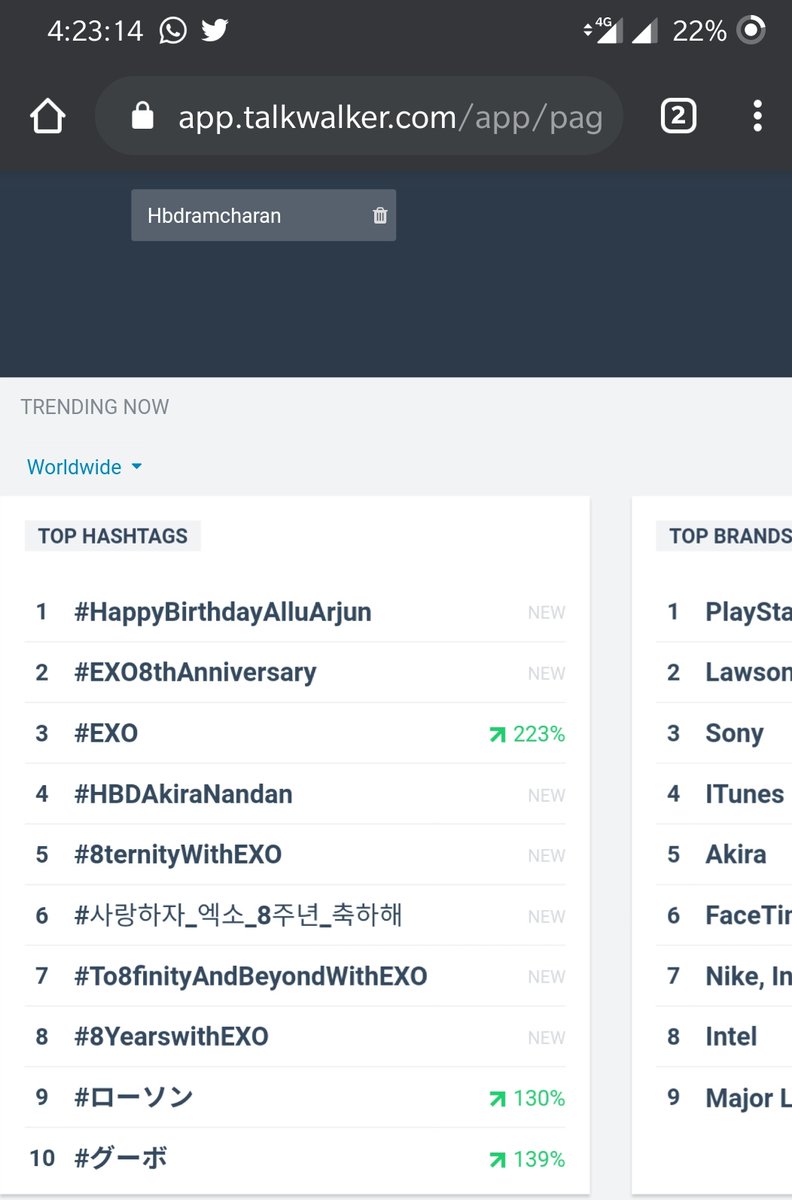Click the TRENDING NOW label
Screen dimensions: 792x1200
tap(95, 407)
